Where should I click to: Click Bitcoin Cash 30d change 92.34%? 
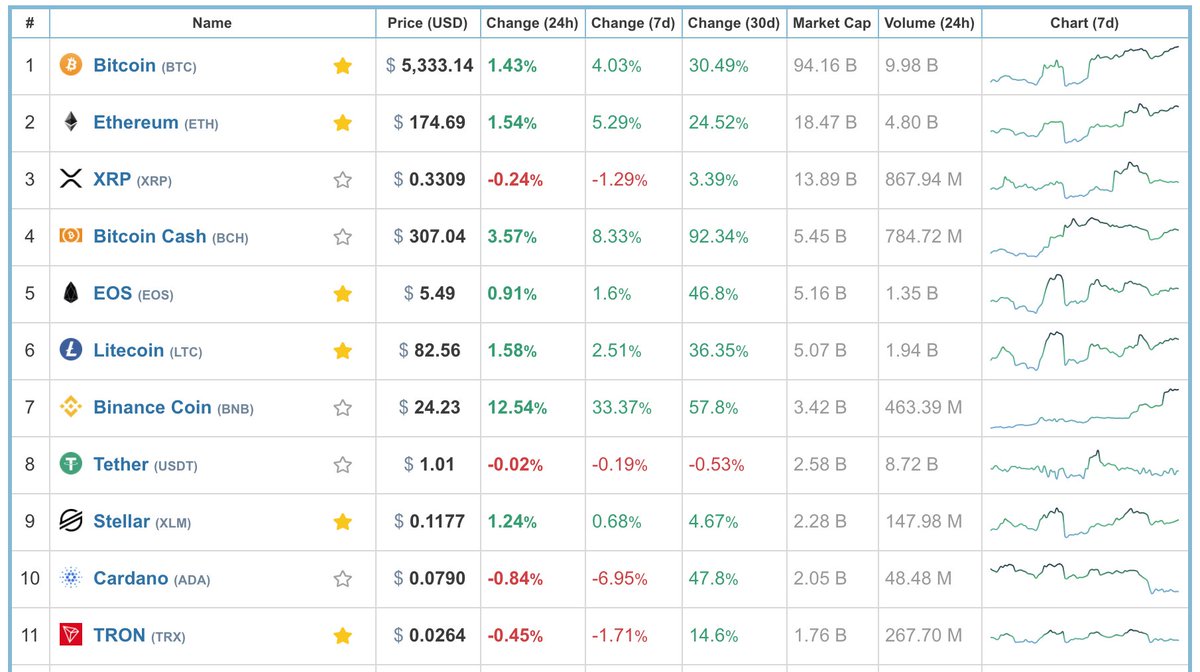coord(719,237)
